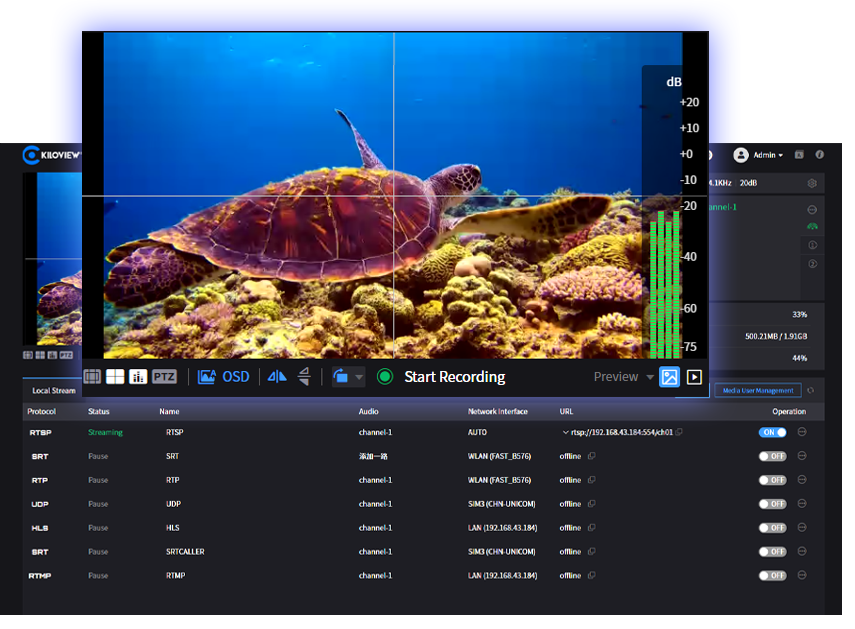Viewport: 855px width, 629px height.
Task: Click the safe-area frame overlay icon
Action: (92, 377)
